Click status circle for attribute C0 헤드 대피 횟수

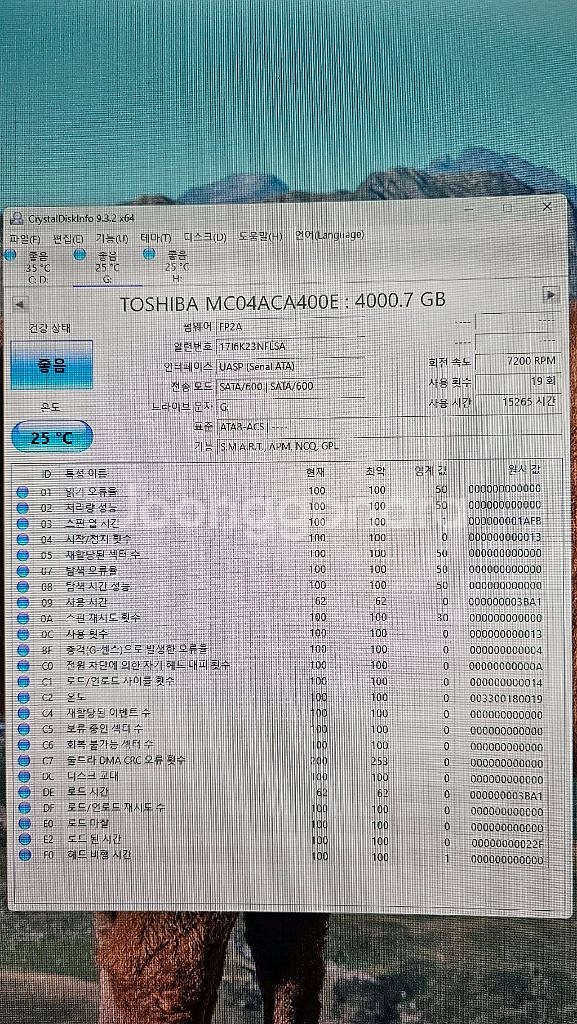23,665
